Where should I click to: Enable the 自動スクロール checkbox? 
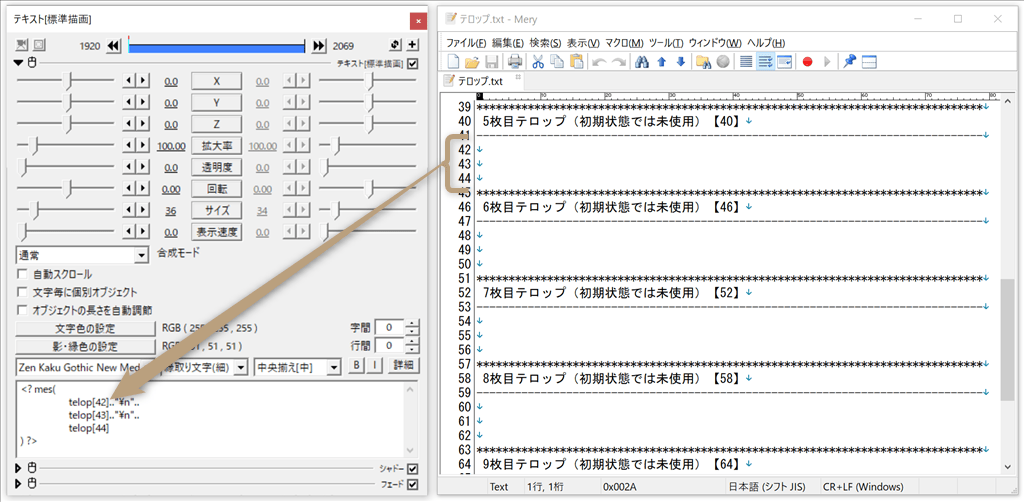[x=23, y=275]
